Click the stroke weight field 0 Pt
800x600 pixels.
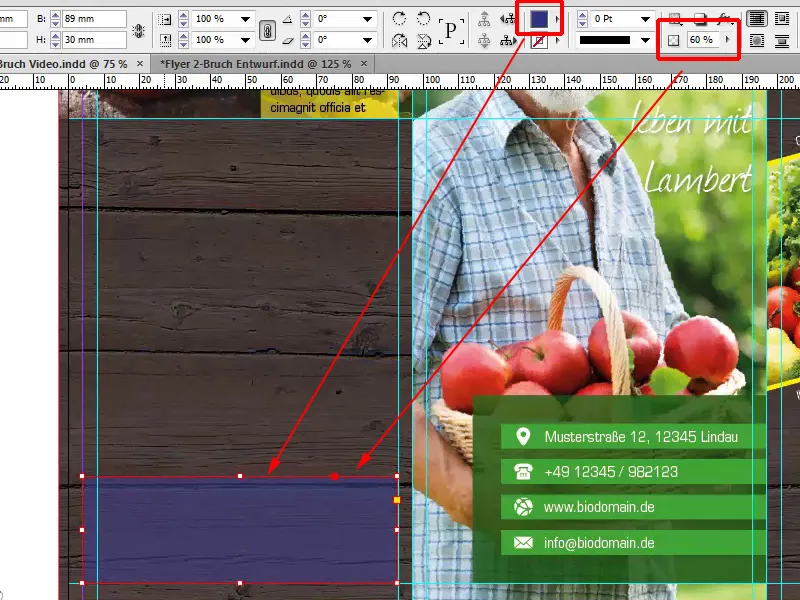[615, 19]
